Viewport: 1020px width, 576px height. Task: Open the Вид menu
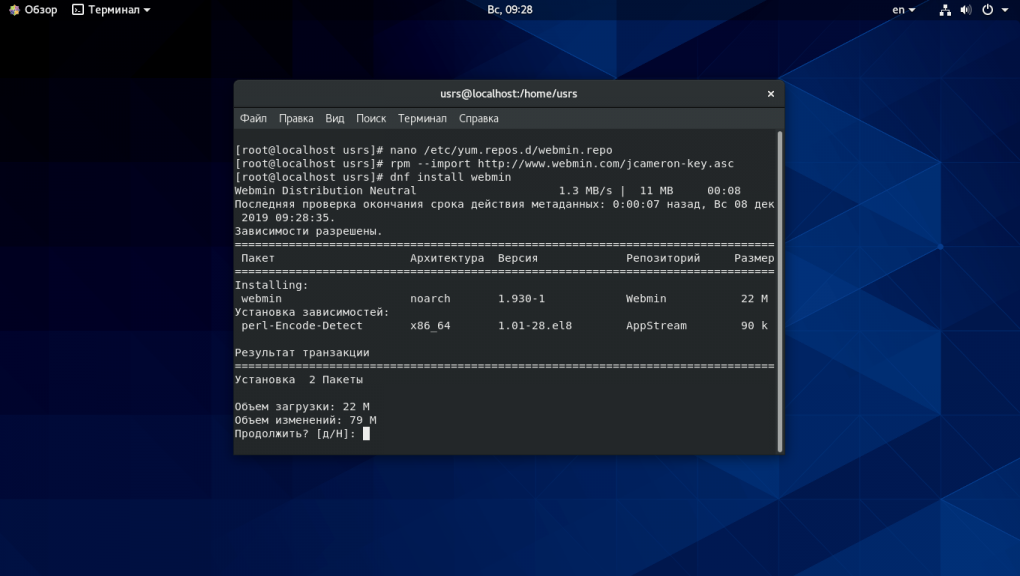(x=334, y=118)
